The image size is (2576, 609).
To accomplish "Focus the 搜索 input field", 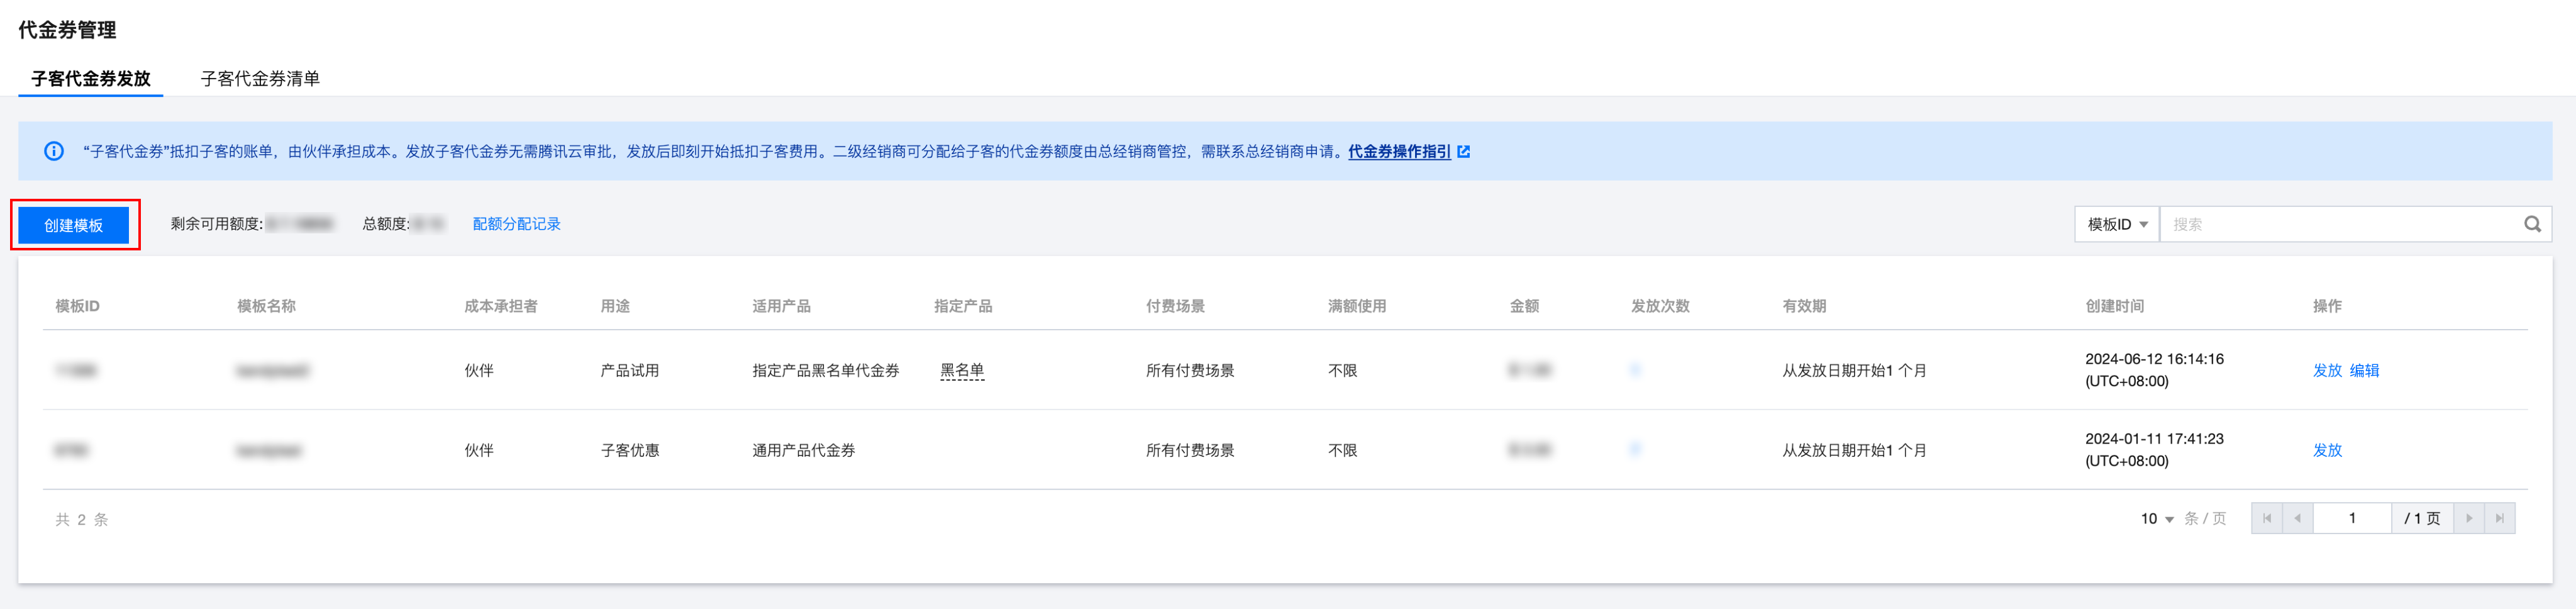I will point(2340,224).
